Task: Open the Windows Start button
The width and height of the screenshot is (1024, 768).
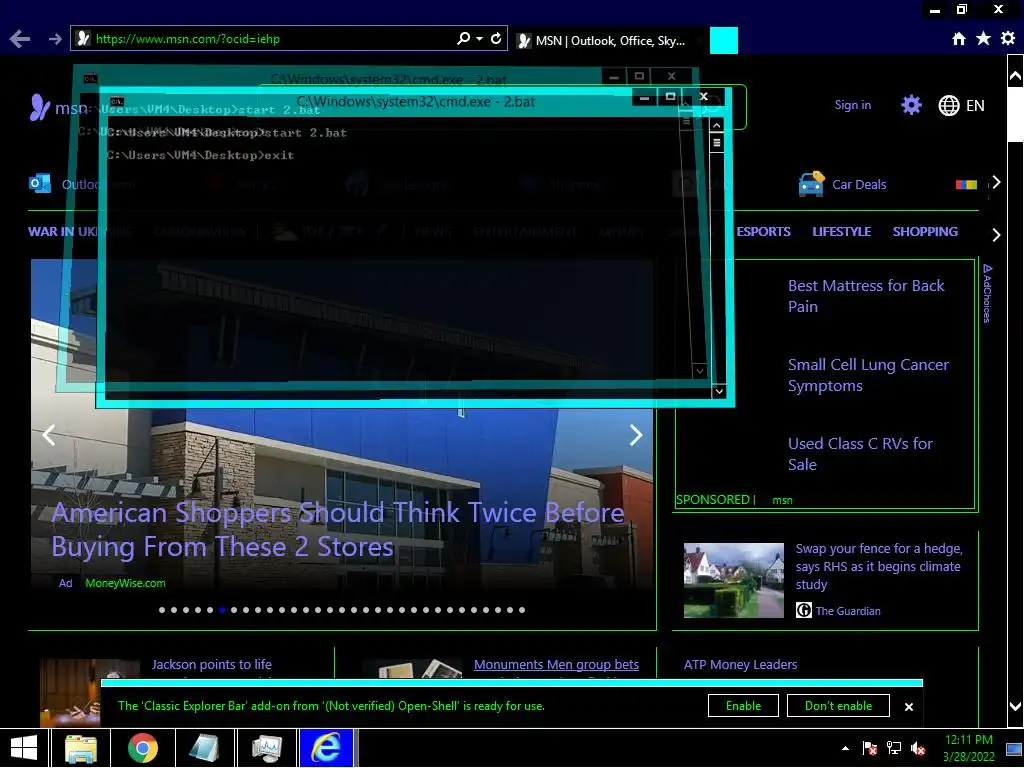Action: tap(24, 748)
